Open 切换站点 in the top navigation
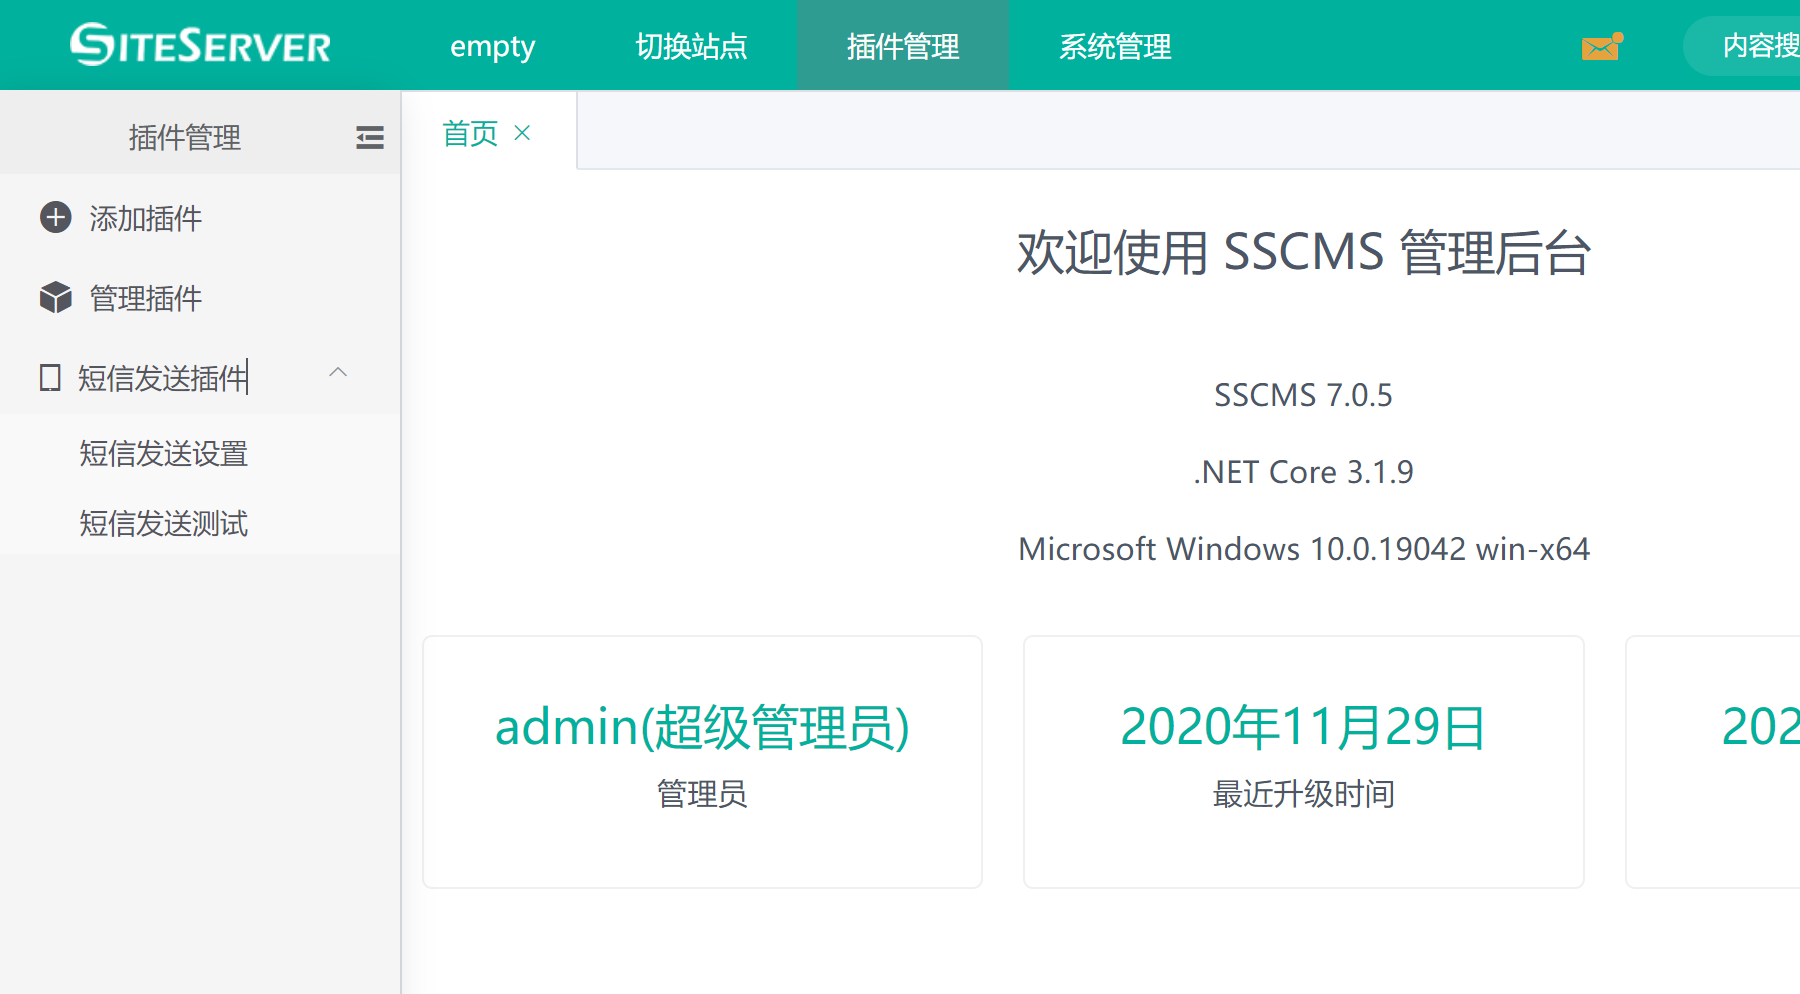Image resolution: width=1800 pixels, height=994 pixels. coord(691,46)
